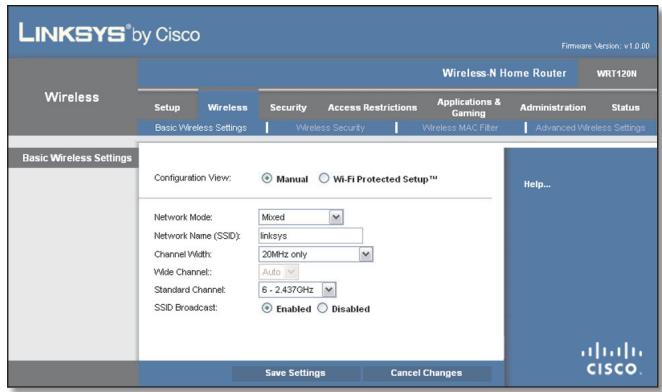Screen dimensions: 662x392
Task: Click the Basic Wireless Settings sidebar heading
Action: tap(77, 158)
